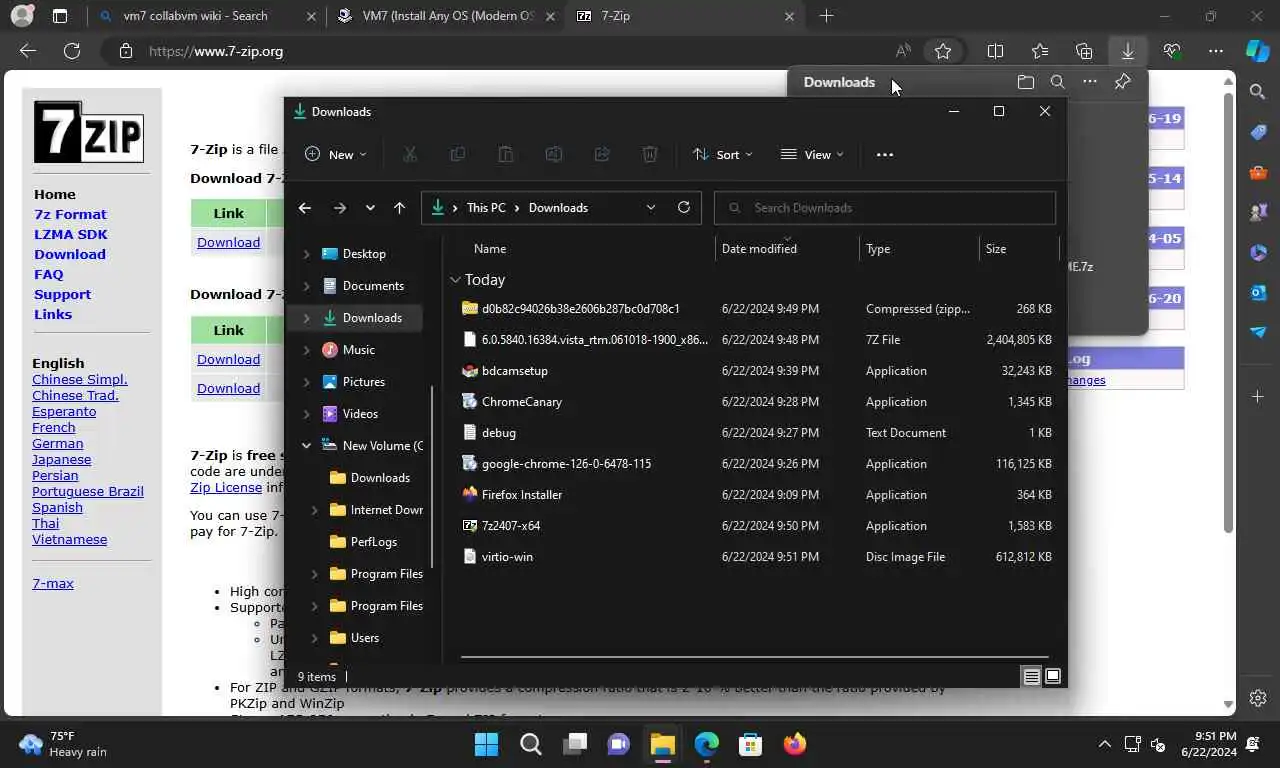The image size is (1280, 768).
Task: Switch to details view in status bar
Action: click(x=1031, y=677)
